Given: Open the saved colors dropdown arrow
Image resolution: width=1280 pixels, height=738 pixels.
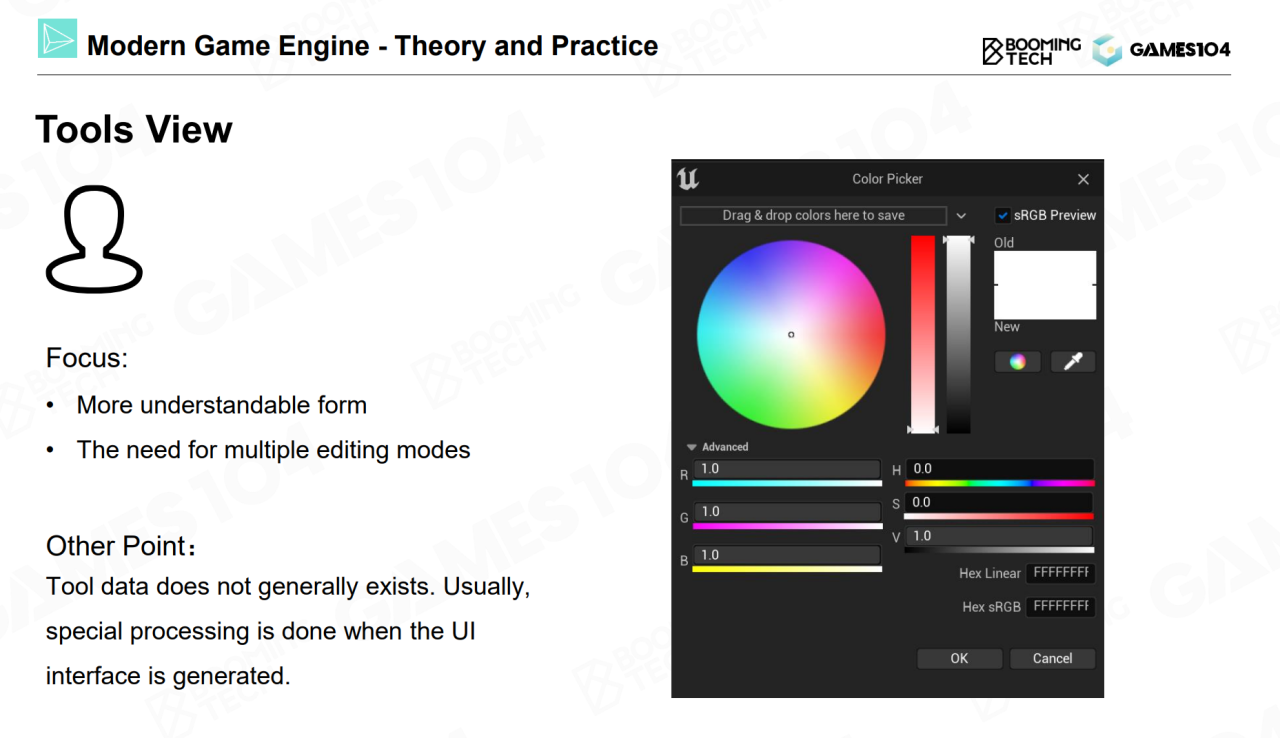Looking at the screenshot, I should pyautogui.click(x=961, y=215).
